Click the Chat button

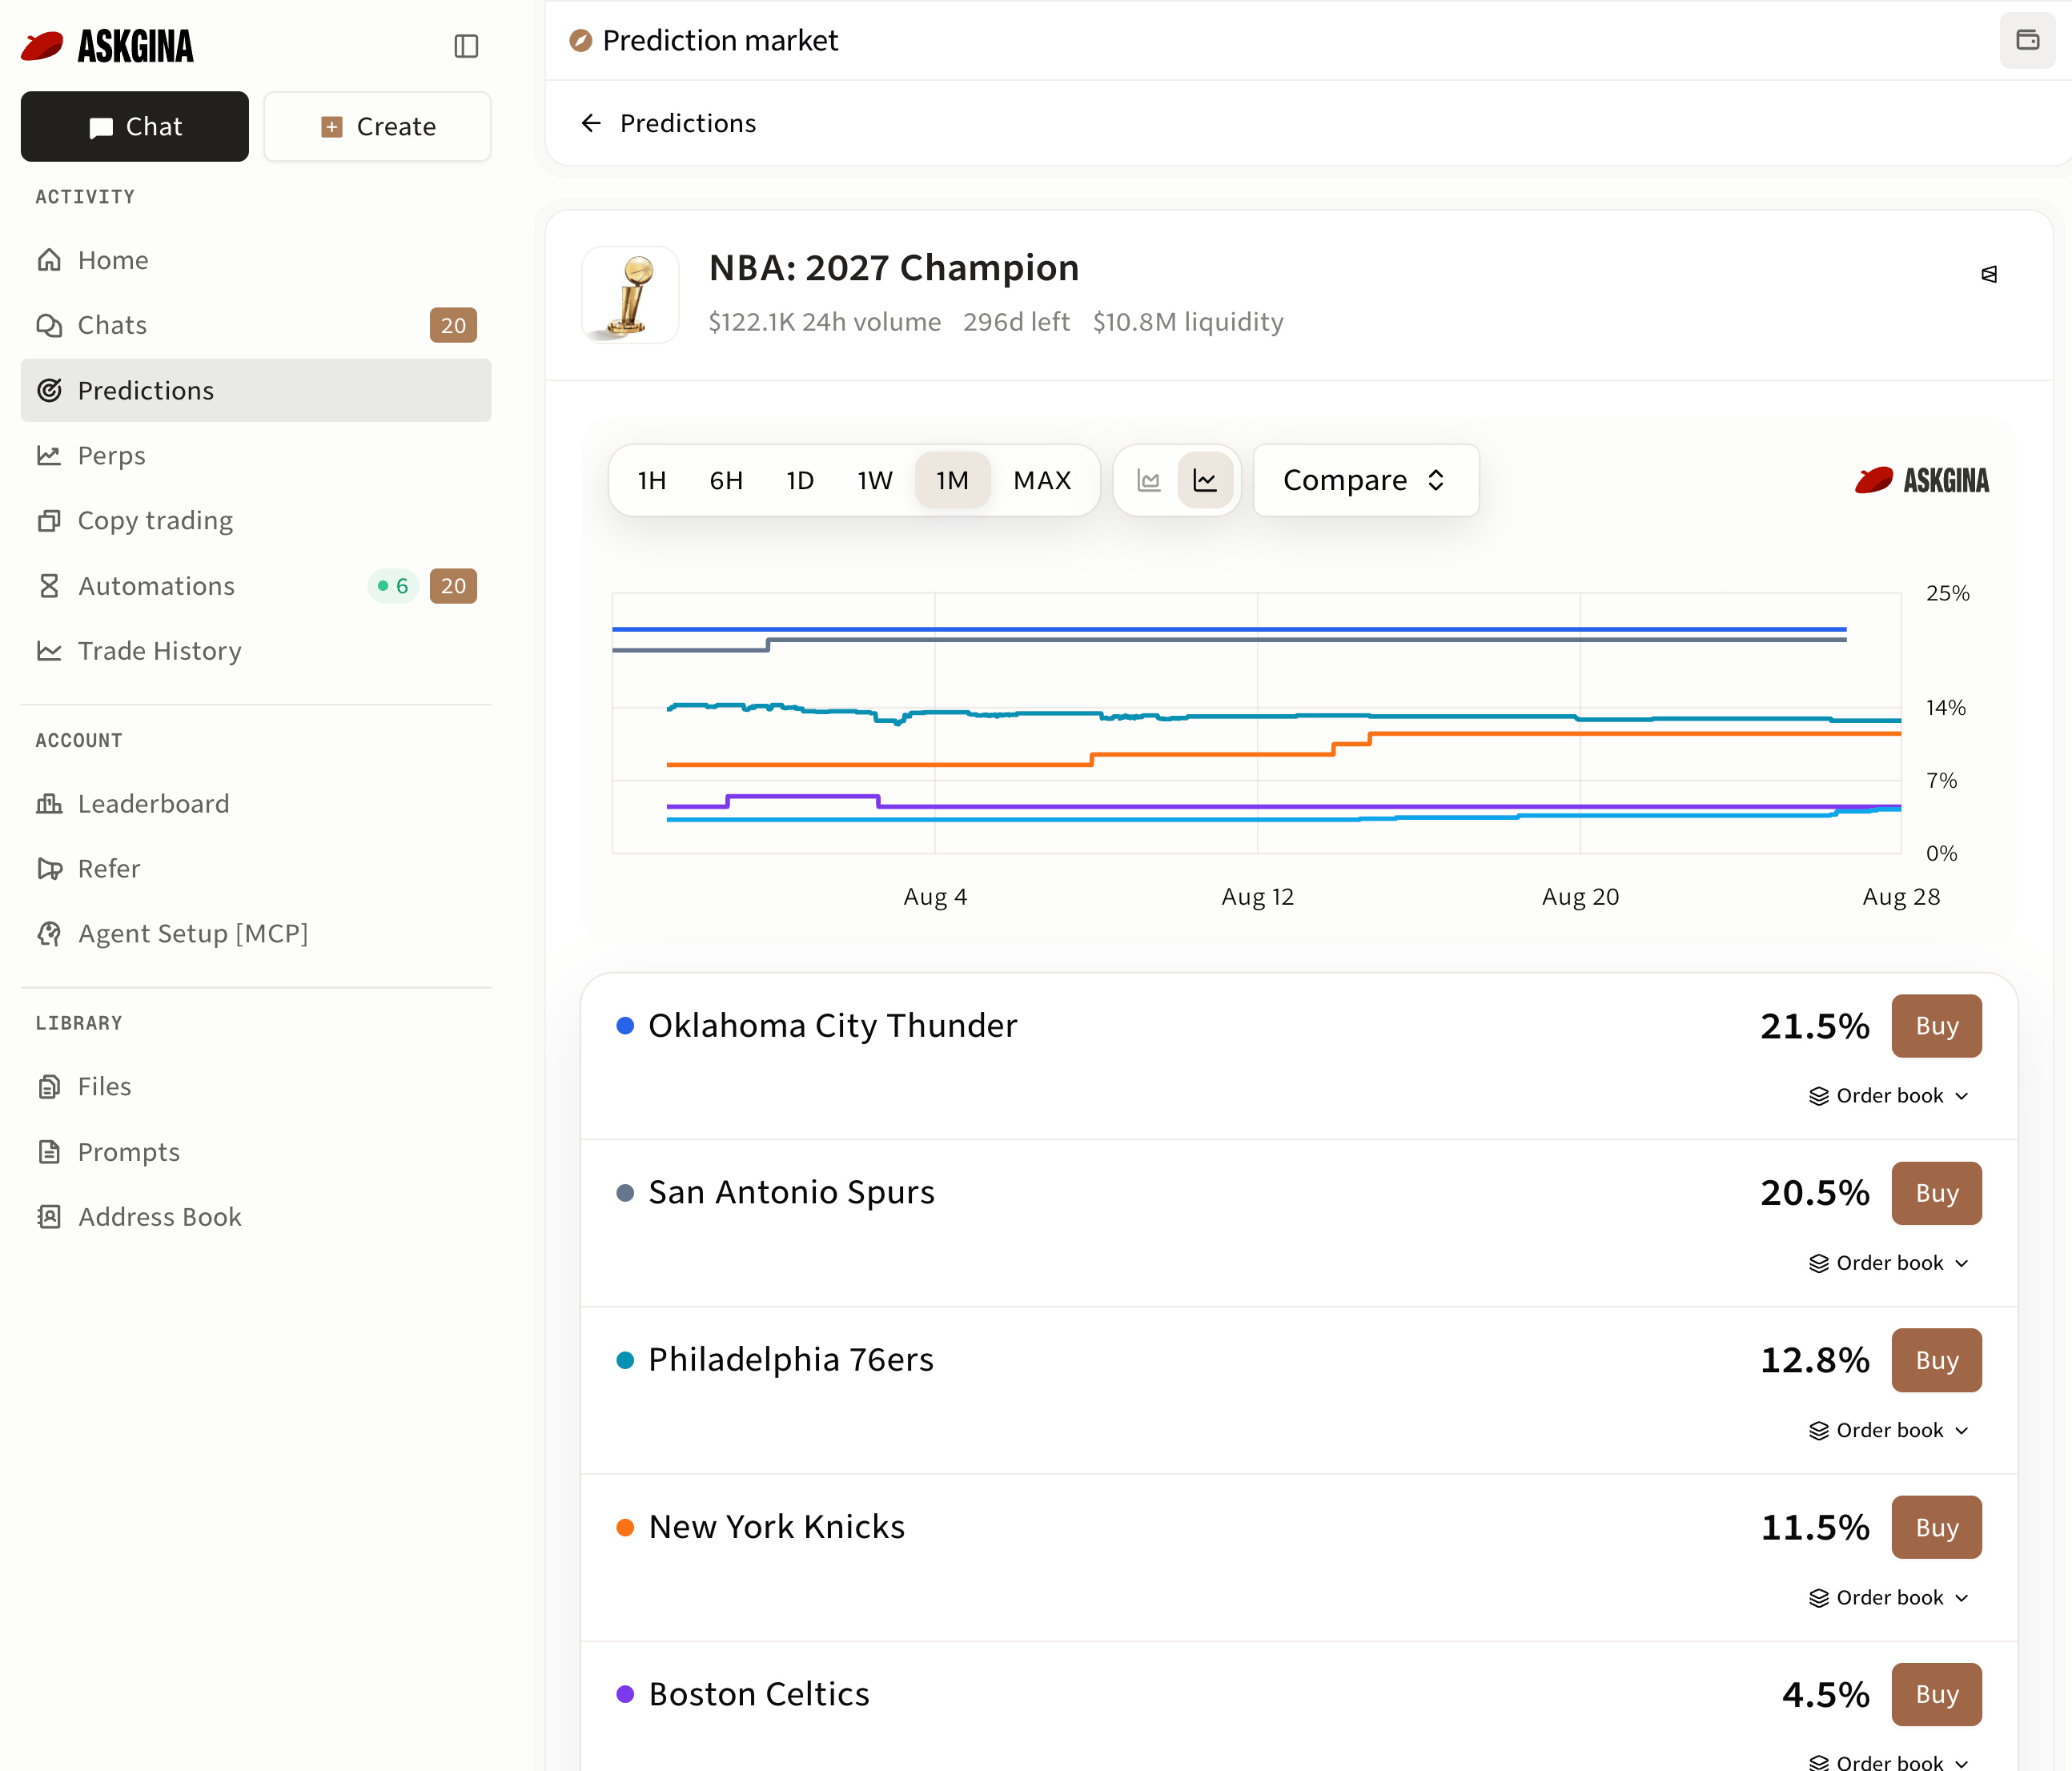135,127
